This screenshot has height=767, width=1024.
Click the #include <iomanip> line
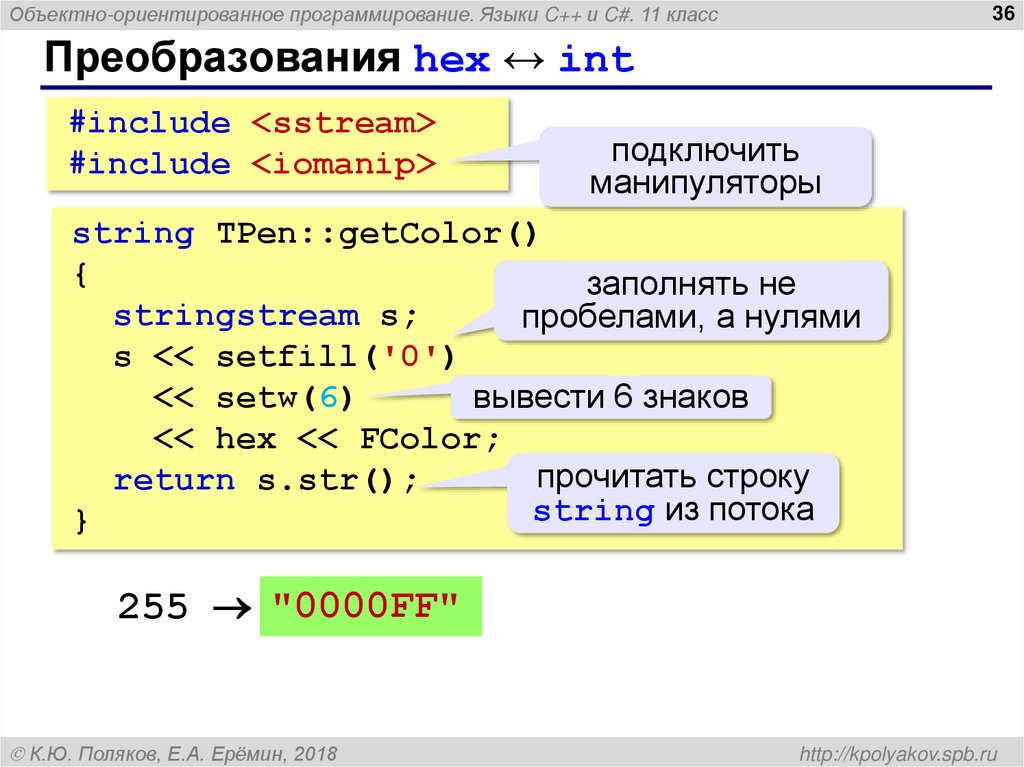(253, 163)
